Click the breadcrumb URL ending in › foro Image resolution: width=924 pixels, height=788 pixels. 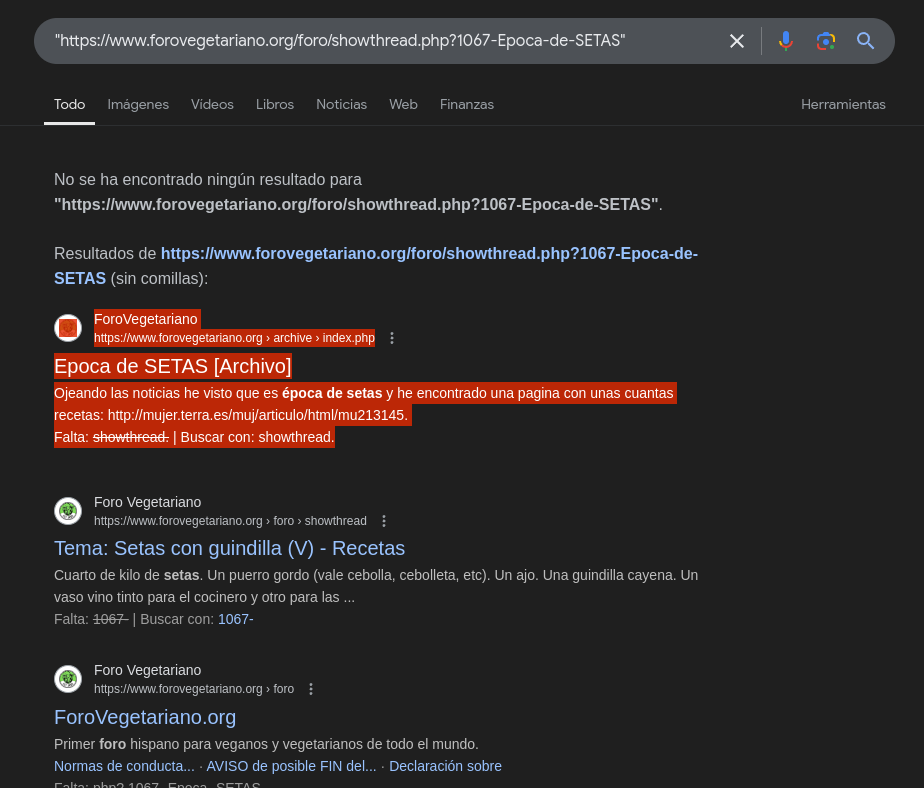tap(194, 689)
